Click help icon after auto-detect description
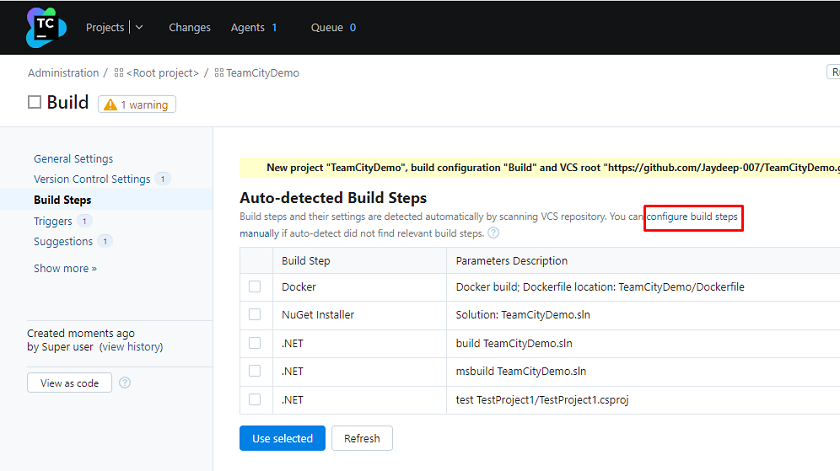Viewport: 840px width, 471px height. (493, 233)
